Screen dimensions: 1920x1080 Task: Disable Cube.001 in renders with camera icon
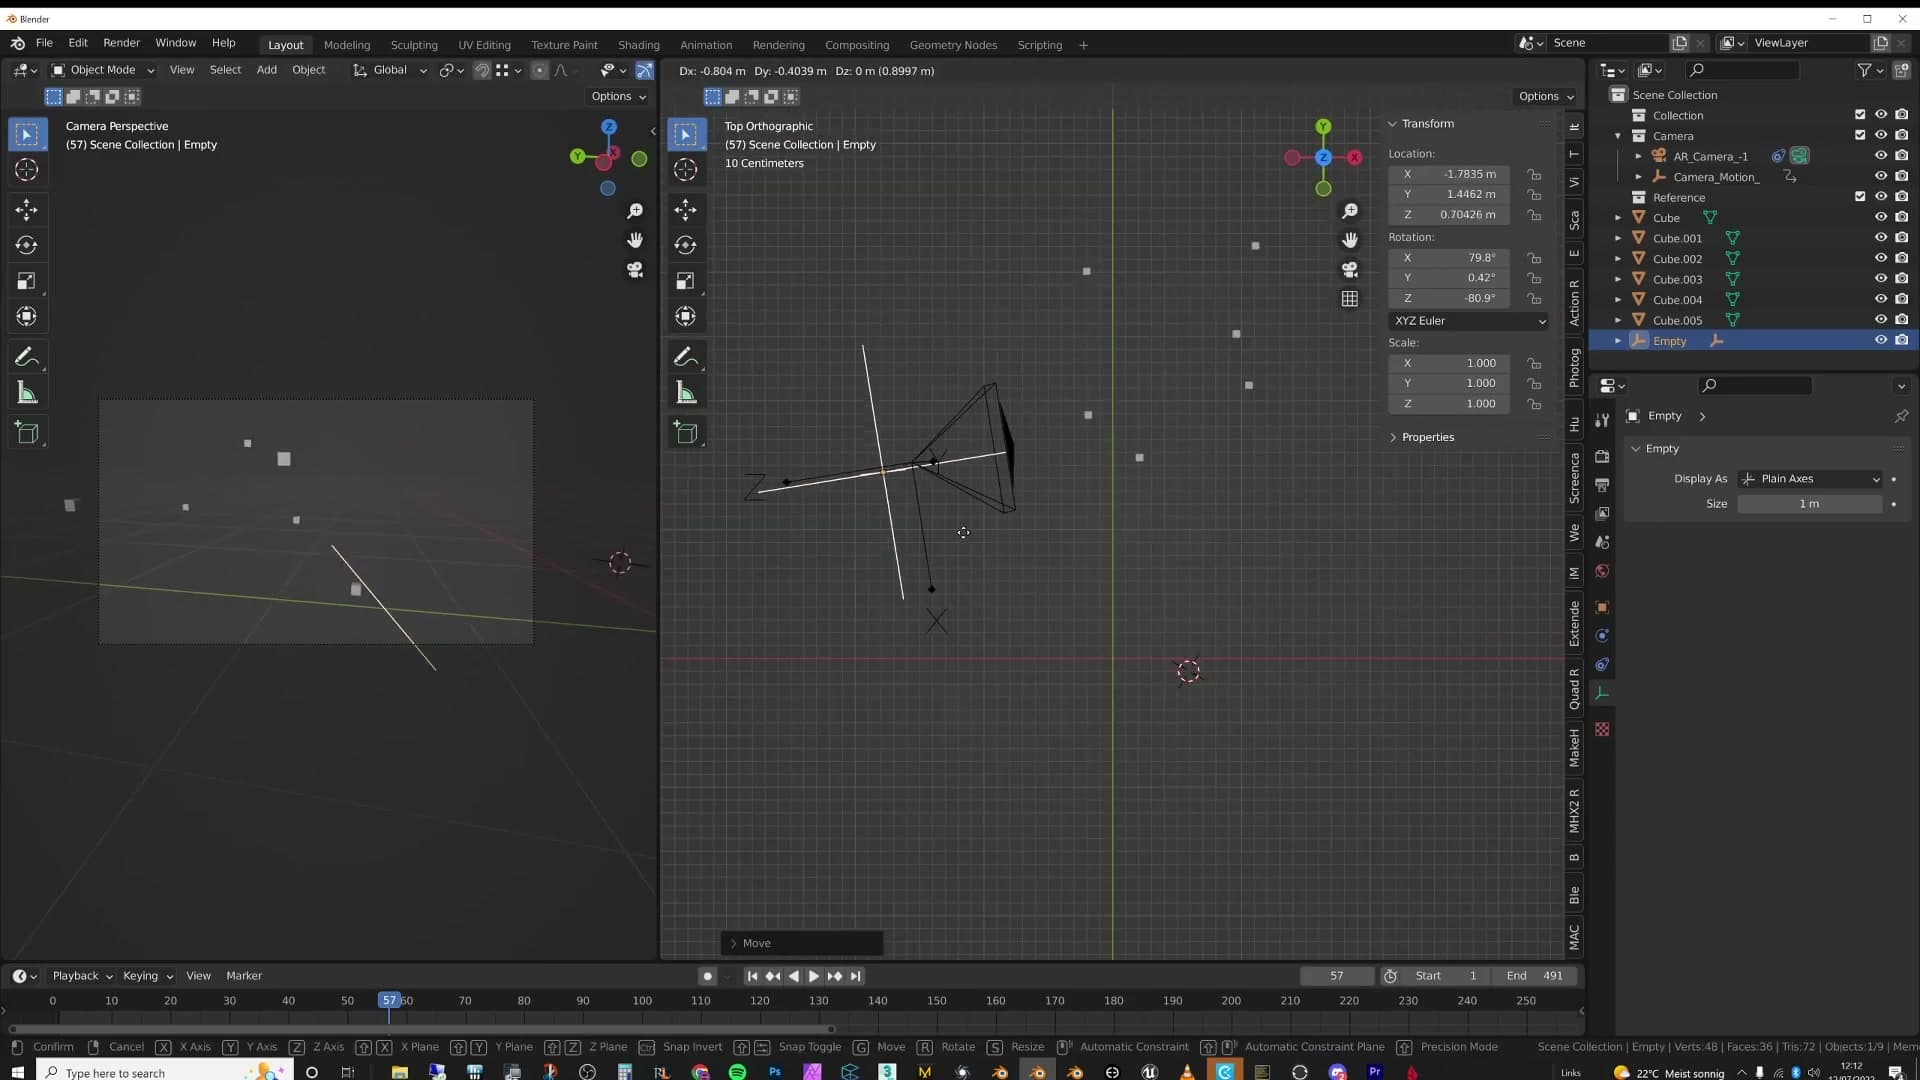pyautogui.click(x=1901, y=238)
